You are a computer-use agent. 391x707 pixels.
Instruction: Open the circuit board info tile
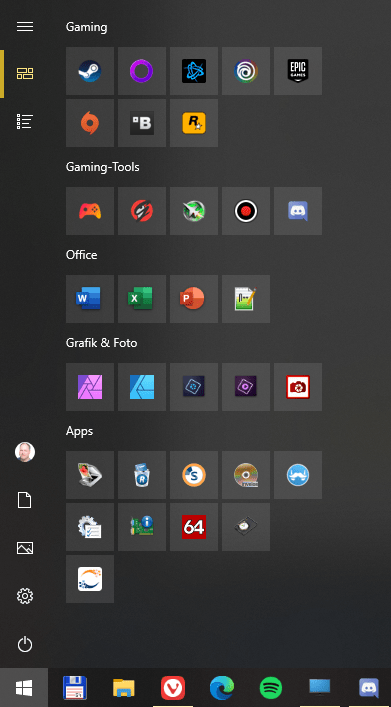coord(142,527)
